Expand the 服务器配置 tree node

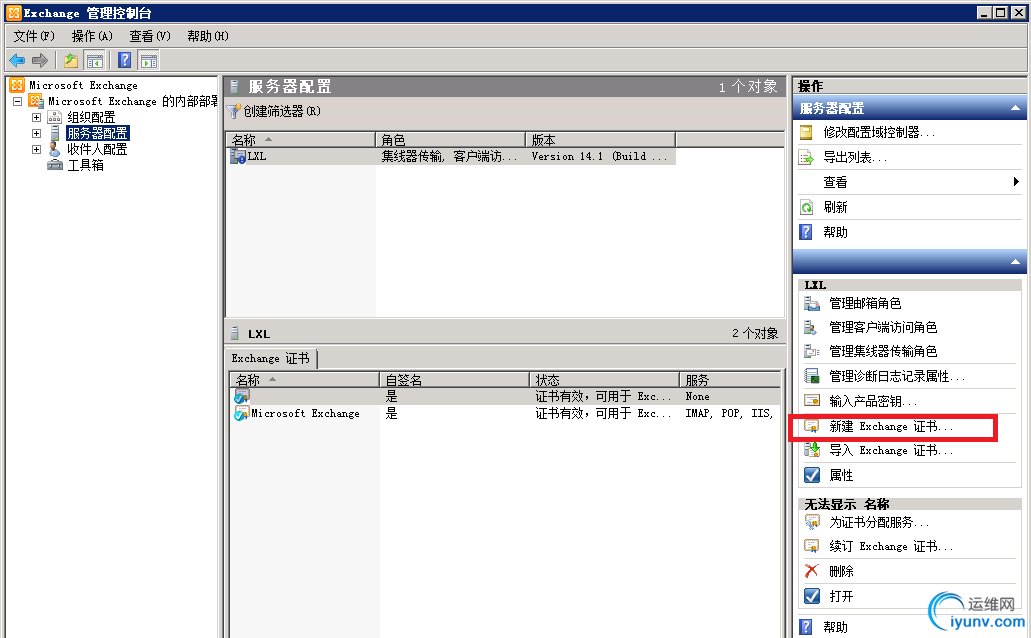tap(37, 134)
